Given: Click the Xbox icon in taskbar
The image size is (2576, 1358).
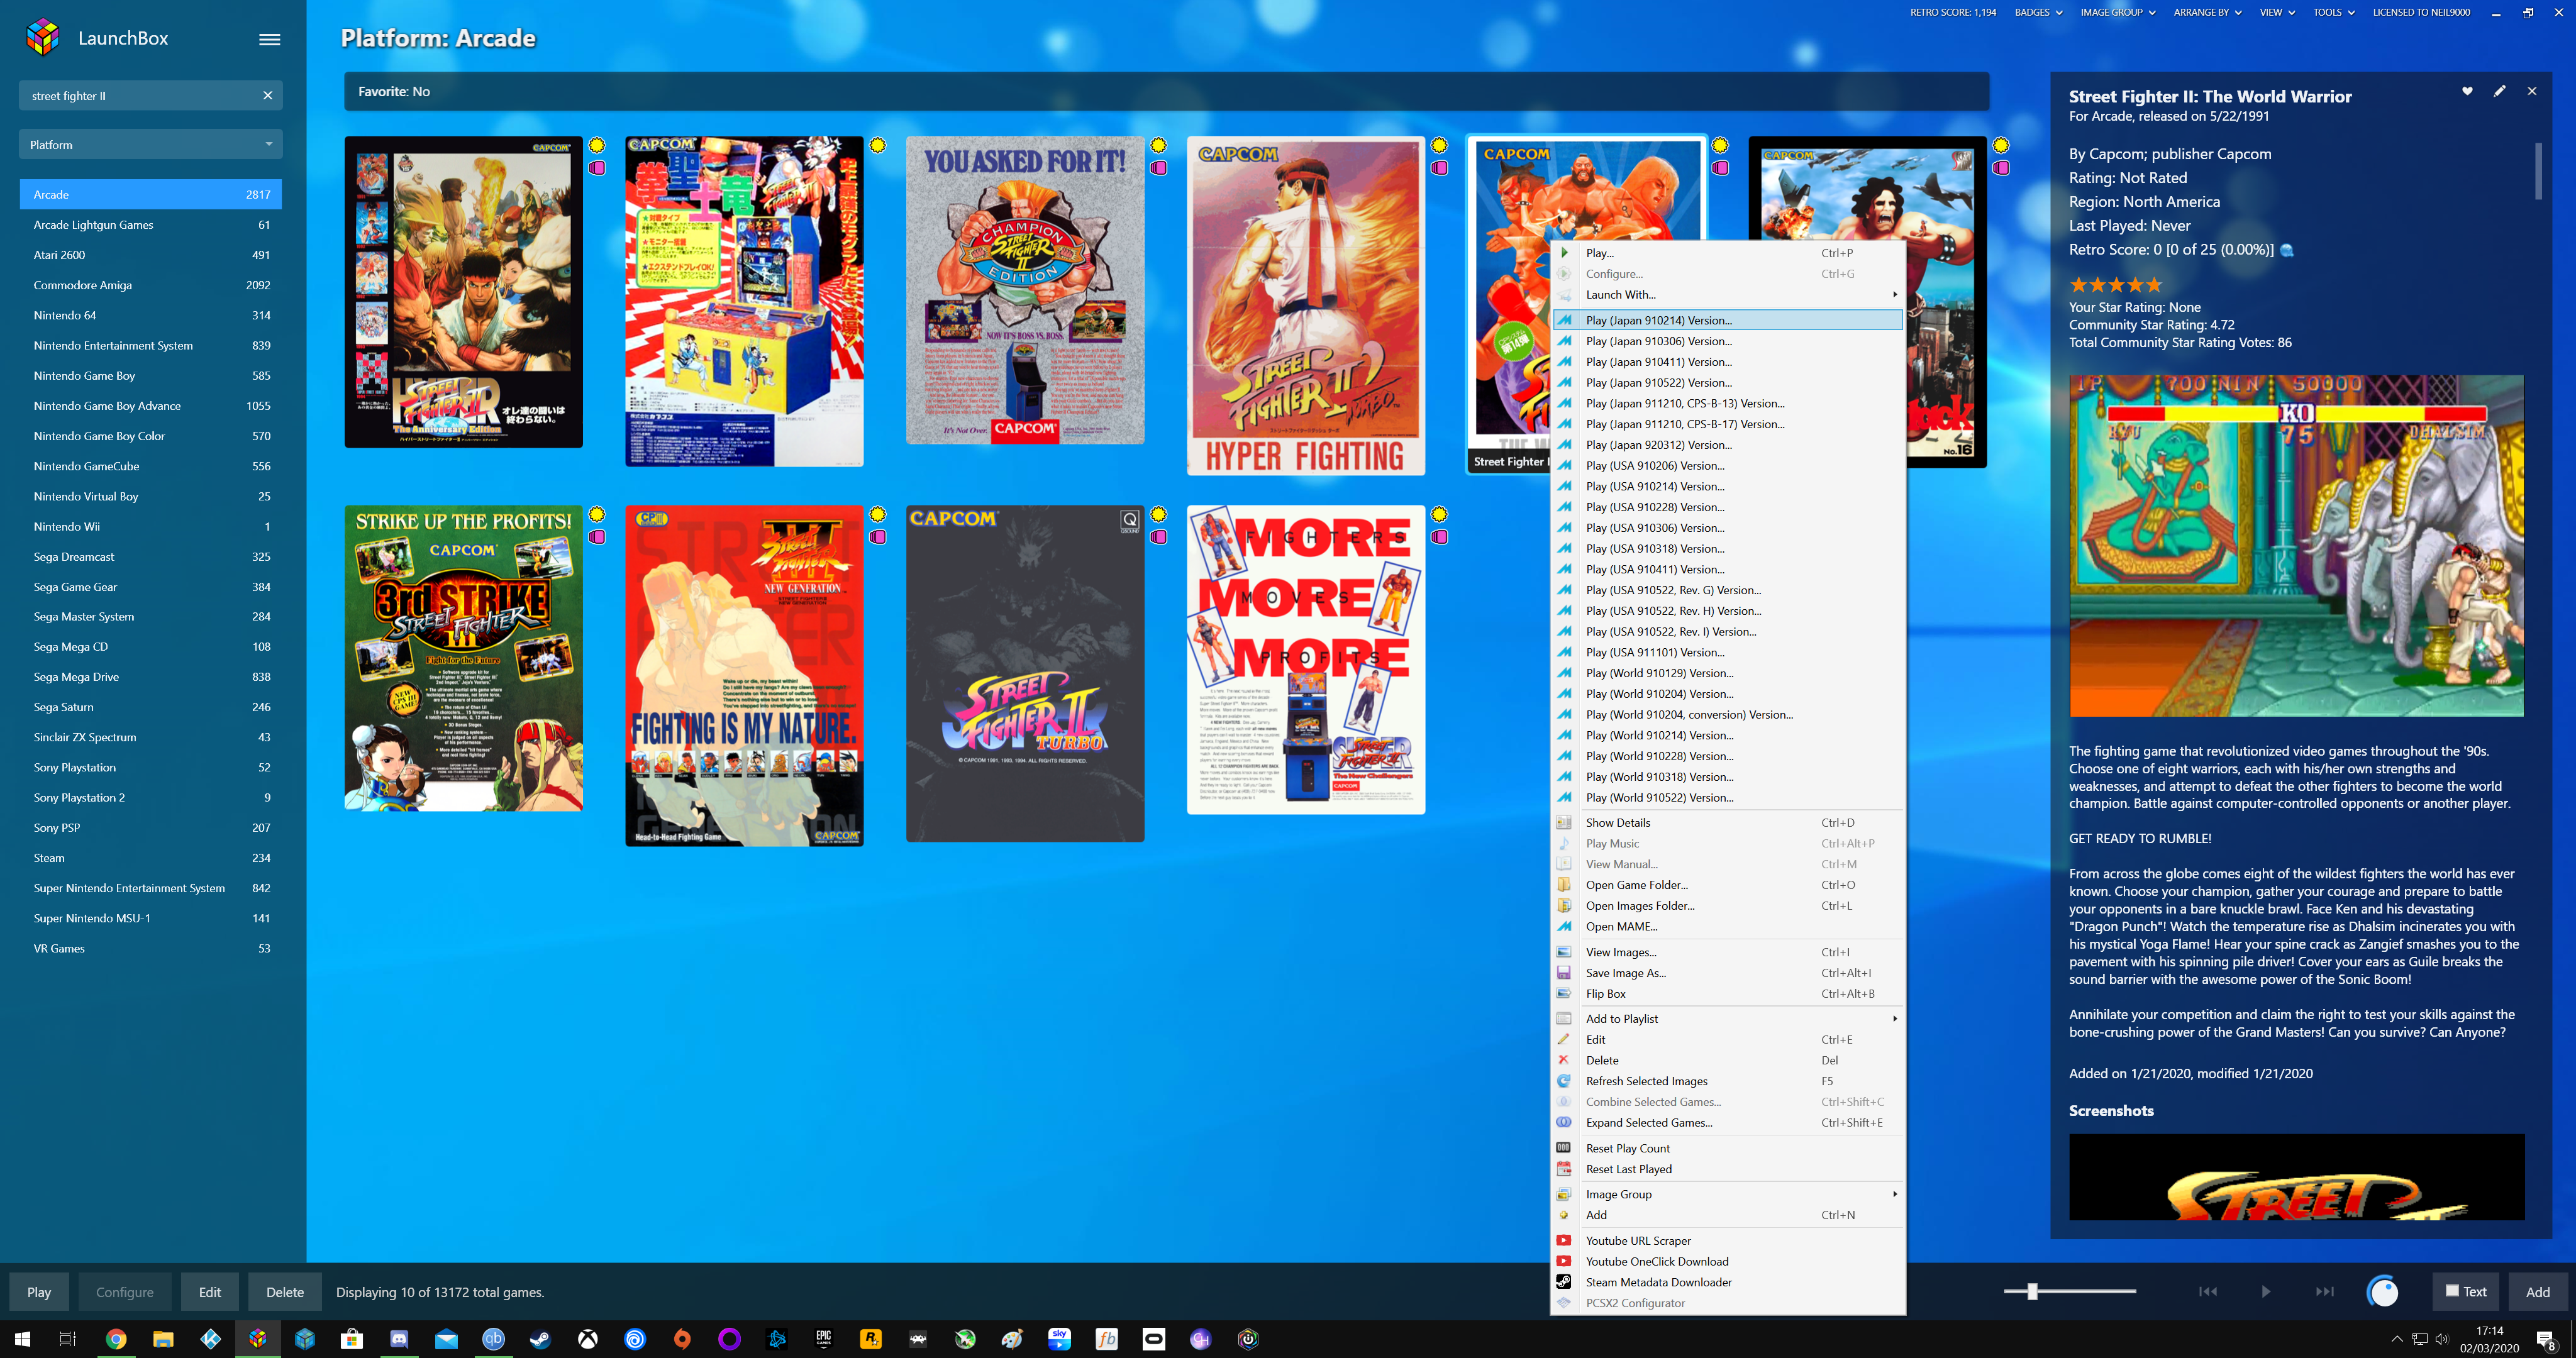Looking at the screenshot, I should pyautogui.click(x=588, y=1339).
